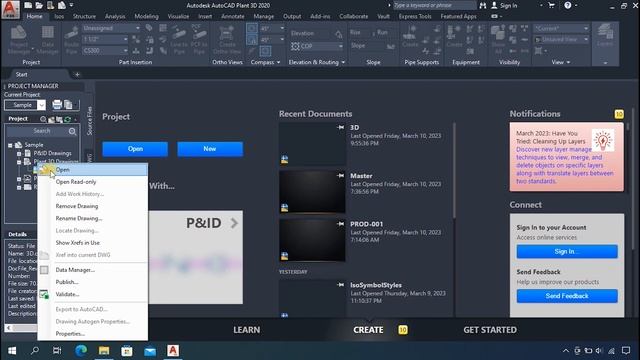Click the Sign In button under Connect
The height and width of the screenshot is (360, 640).
[x=567, y=251]
